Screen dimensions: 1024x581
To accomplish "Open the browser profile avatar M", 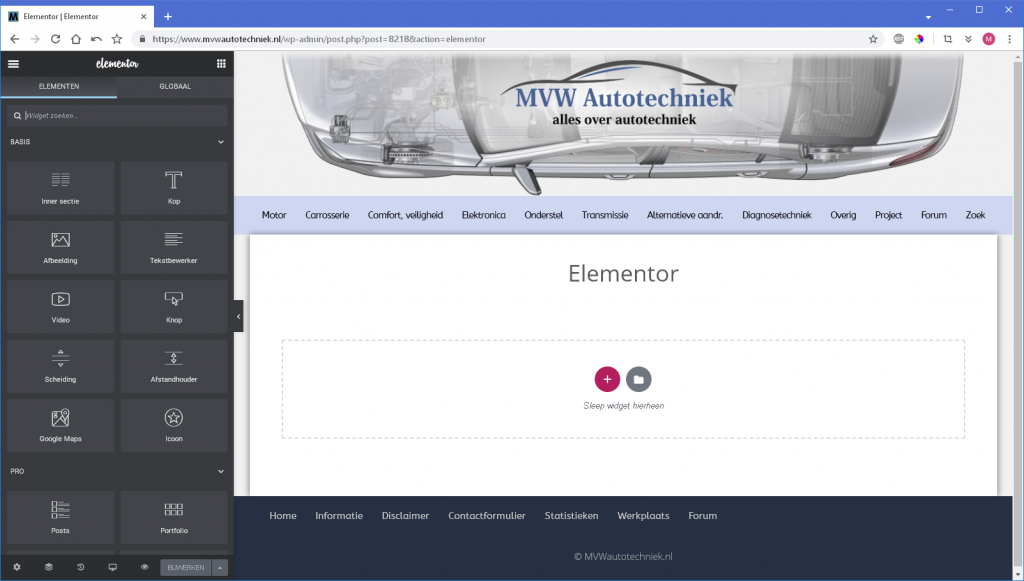I will tap(989, 39).
